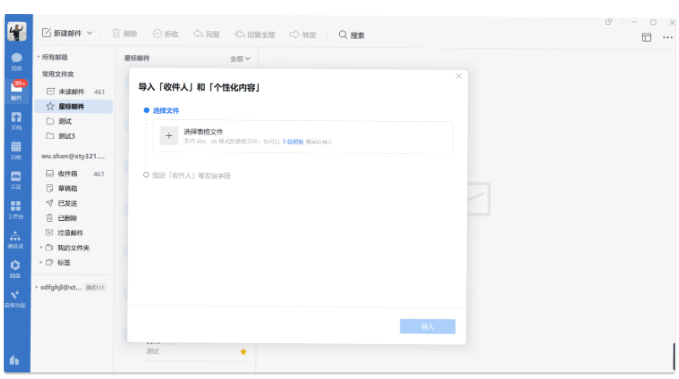Click the plus button to choose table file

[169, 136]
